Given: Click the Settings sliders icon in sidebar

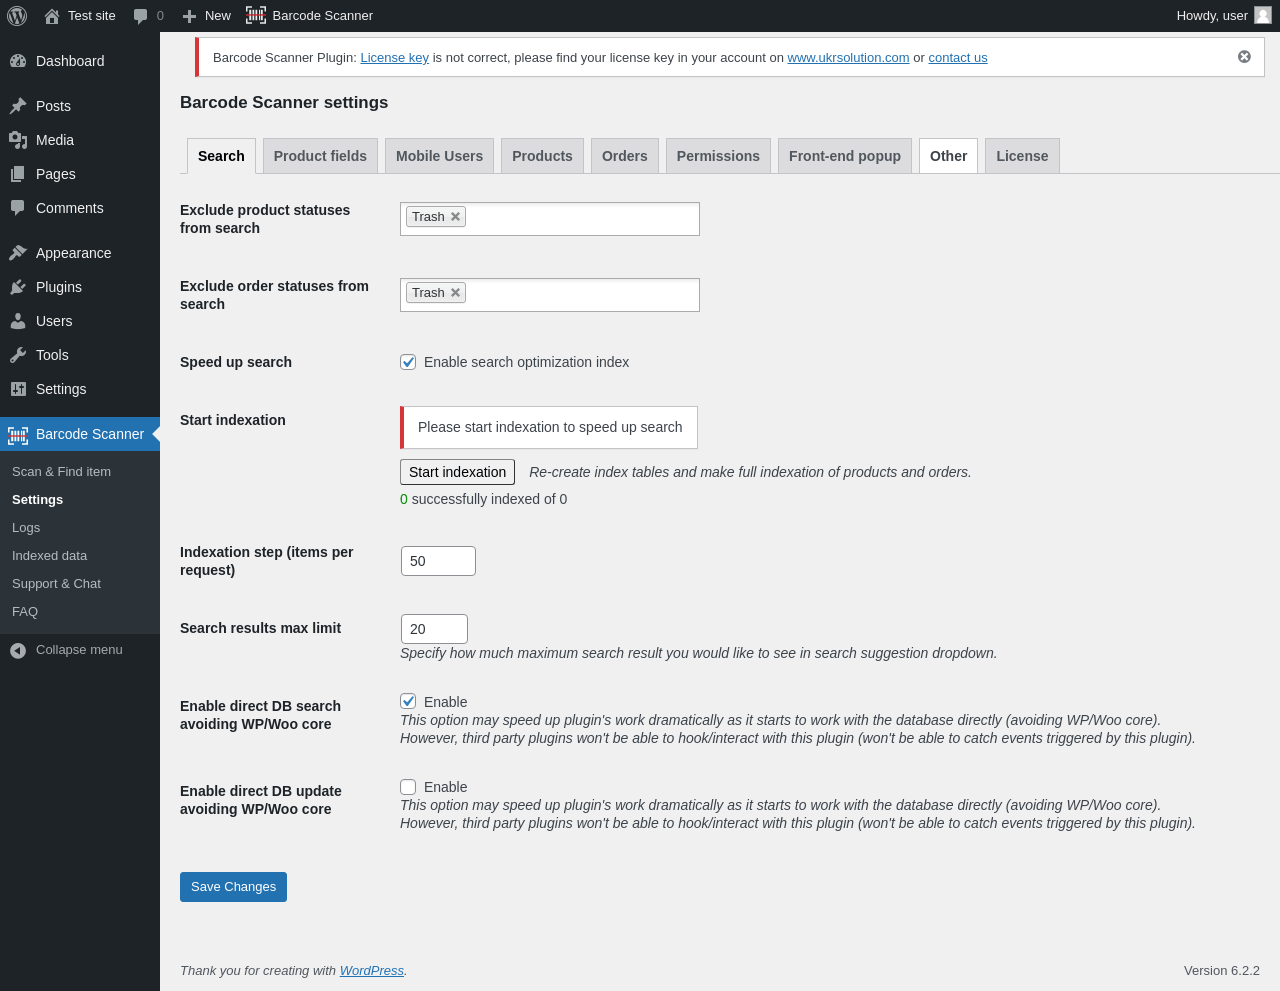Looking at the screenshot, I should (x=18, y=389).
